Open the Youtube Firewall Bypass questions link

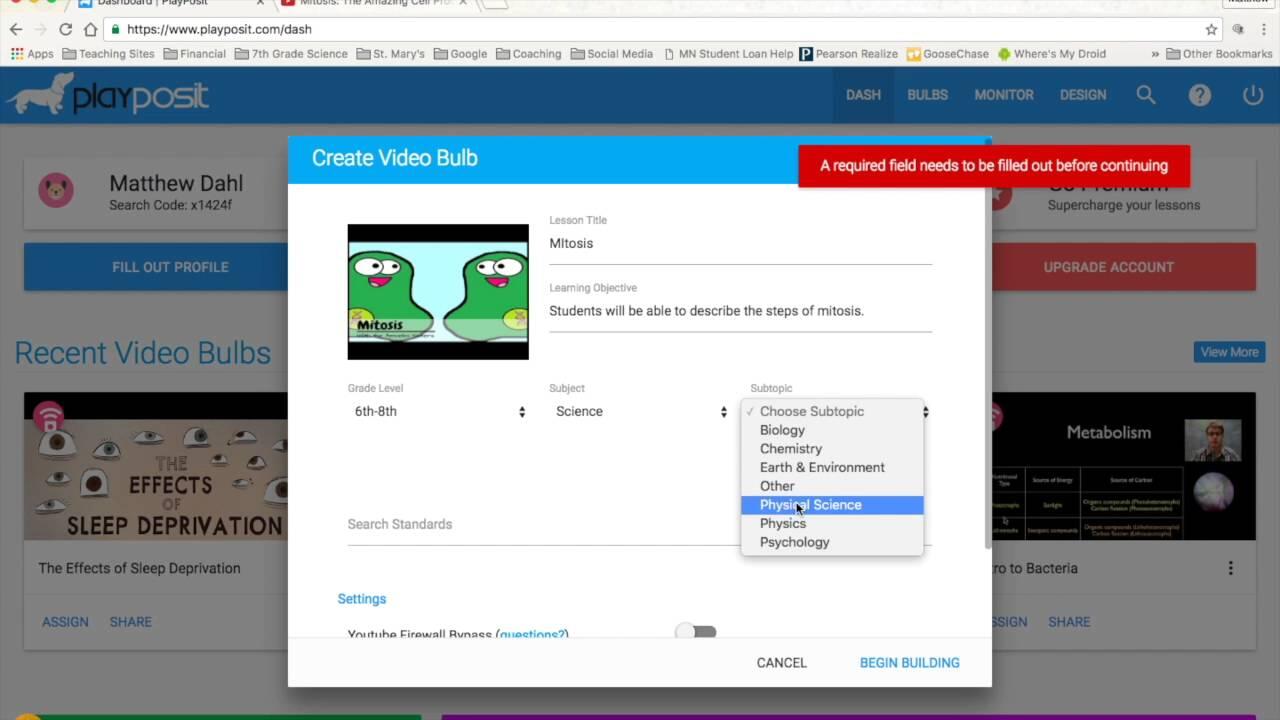[532, 634]
